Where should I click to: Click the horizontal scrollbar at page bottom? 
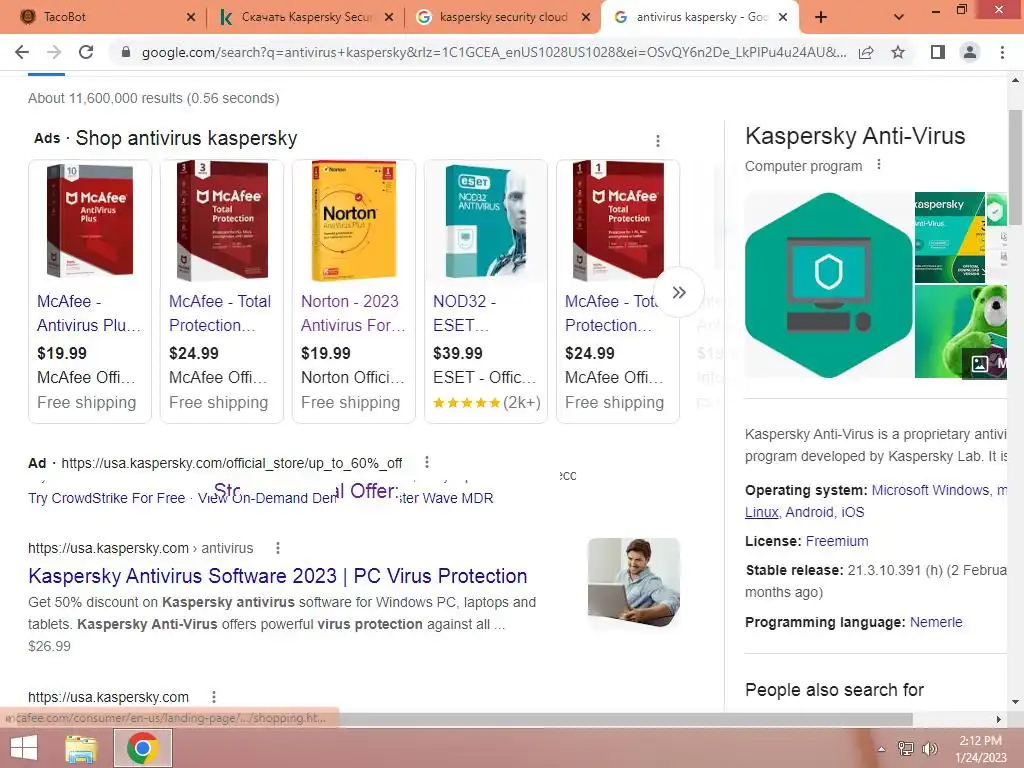pos(457,719)
